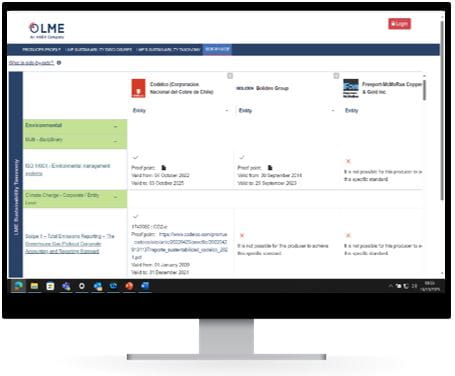Viewport: 455px width, 376px height.
Task: Click the Freeport-McMoRan company logo
Action: coord(351,88)
